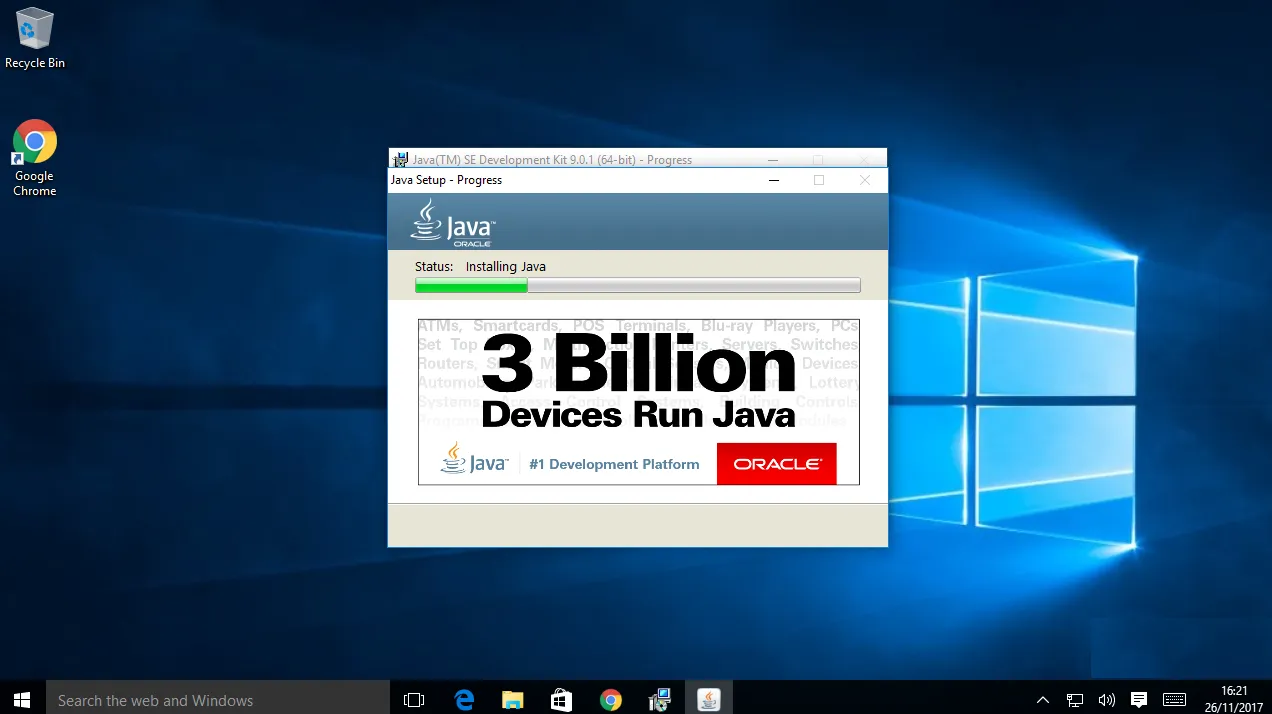Open the volume control tray icon
Screen dimensions: 1272x714
[x=1107, y=700]
